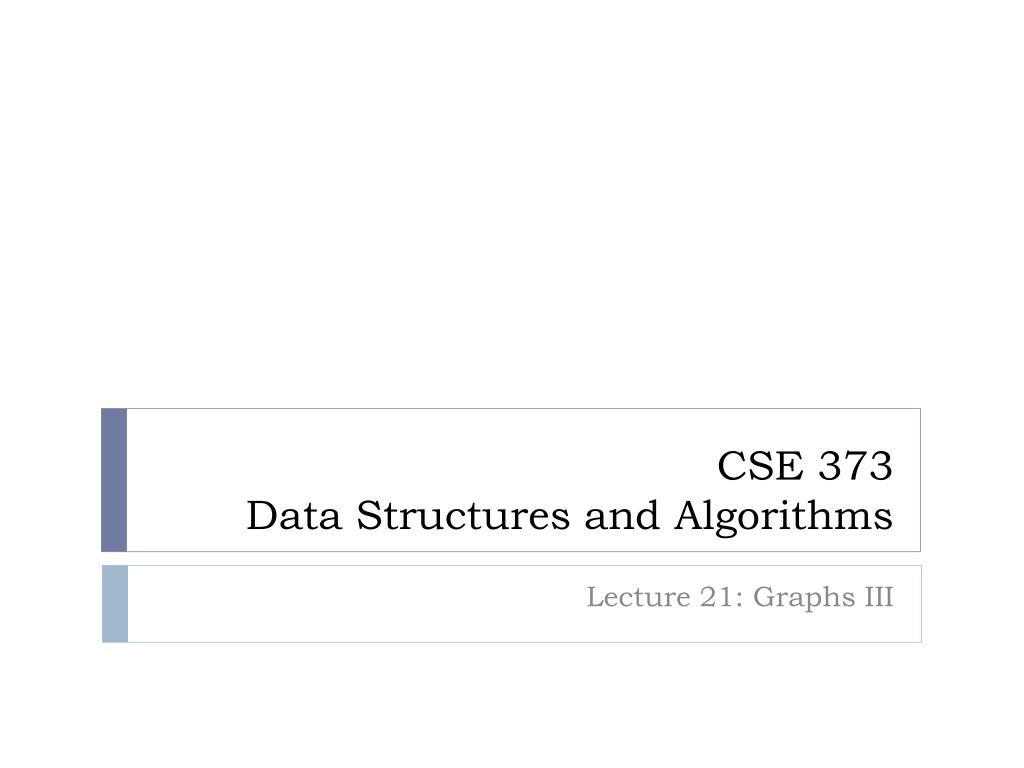1024x768 pixels.
Task: Click the white margin left of the dark blue bar
Action: pyautogui.click(x=50, y=480)
